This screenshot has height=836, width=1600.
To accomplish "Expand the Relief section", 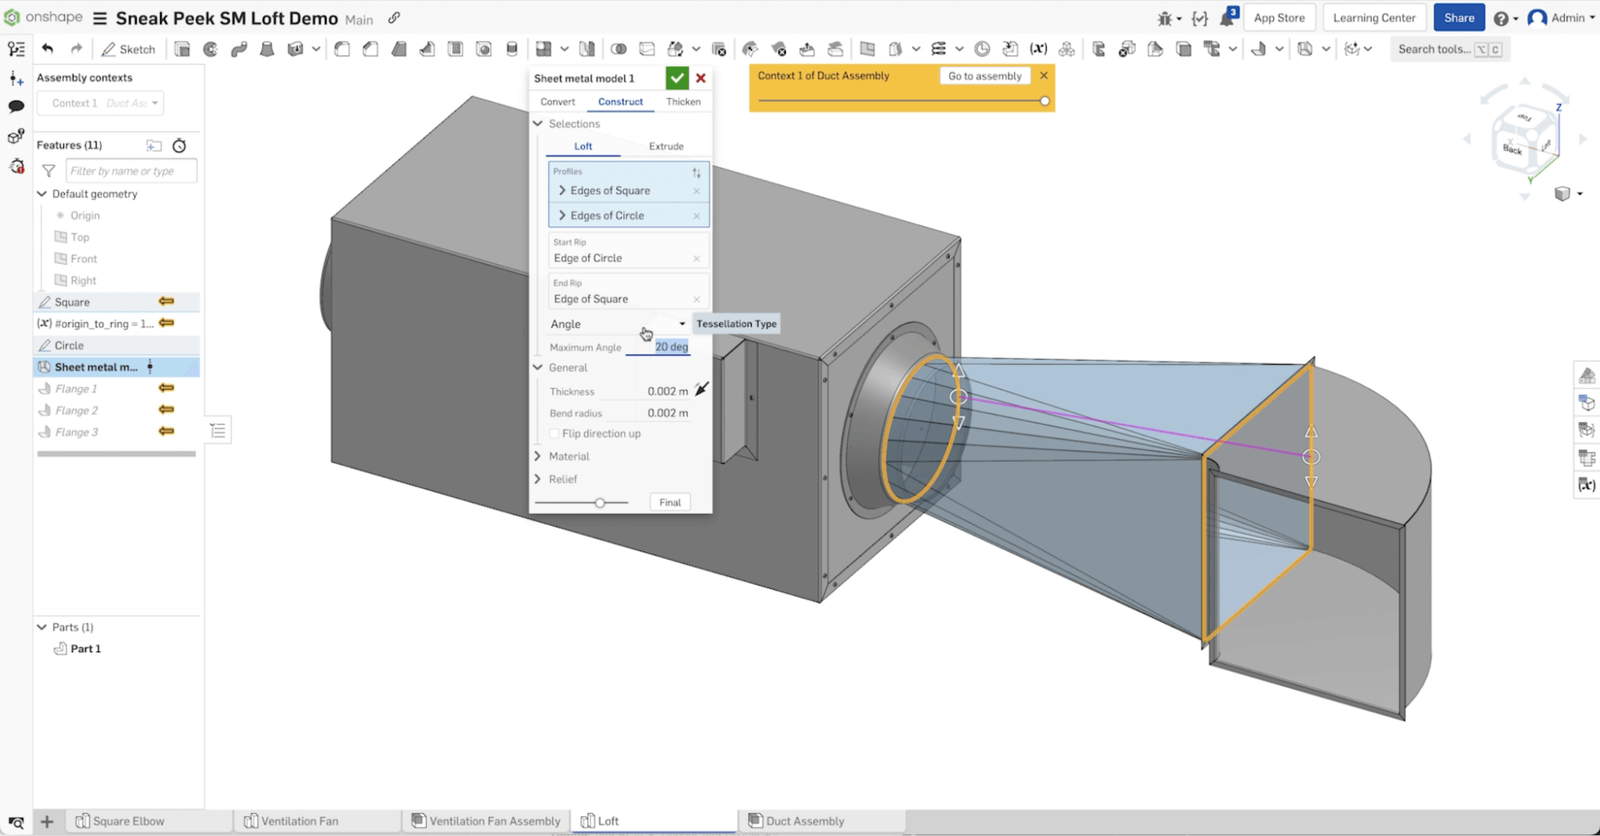I will (562, 479).
